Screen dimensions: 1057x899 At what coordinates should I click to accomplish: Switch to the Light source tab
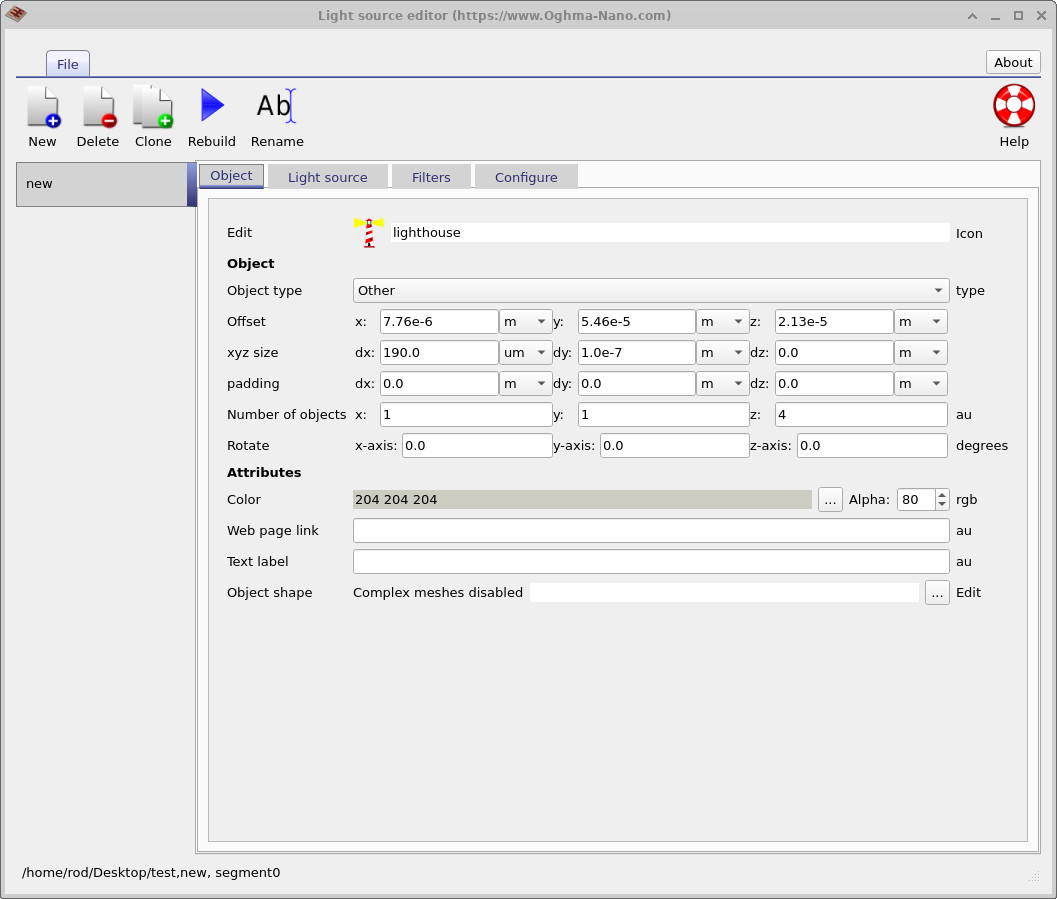click(x=327, y=176)
